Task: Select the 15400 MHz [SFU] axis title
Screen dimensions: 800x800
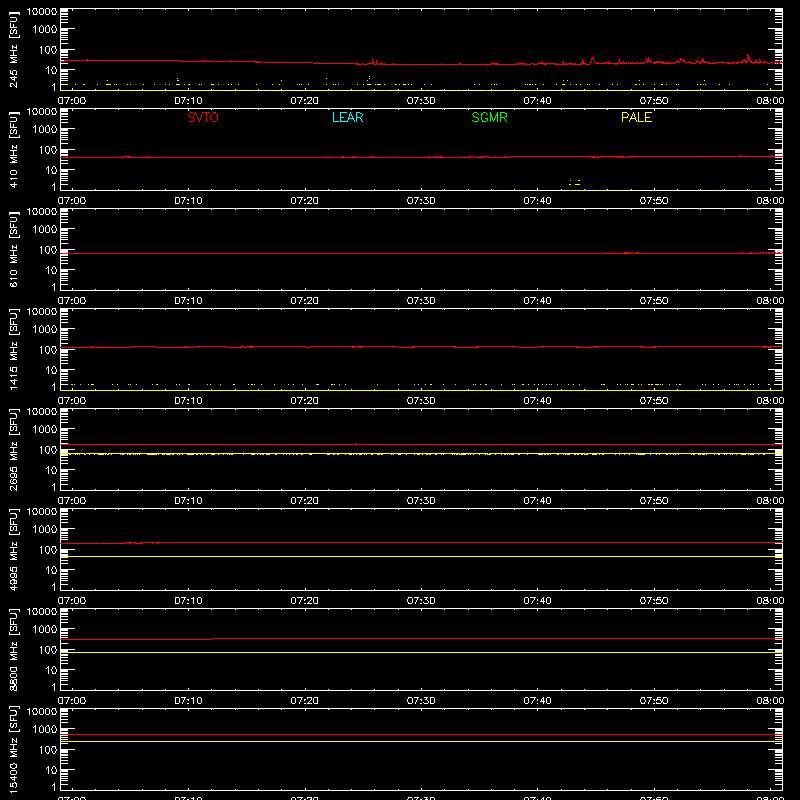Action: pyautogui.click(x=13, y=750)
